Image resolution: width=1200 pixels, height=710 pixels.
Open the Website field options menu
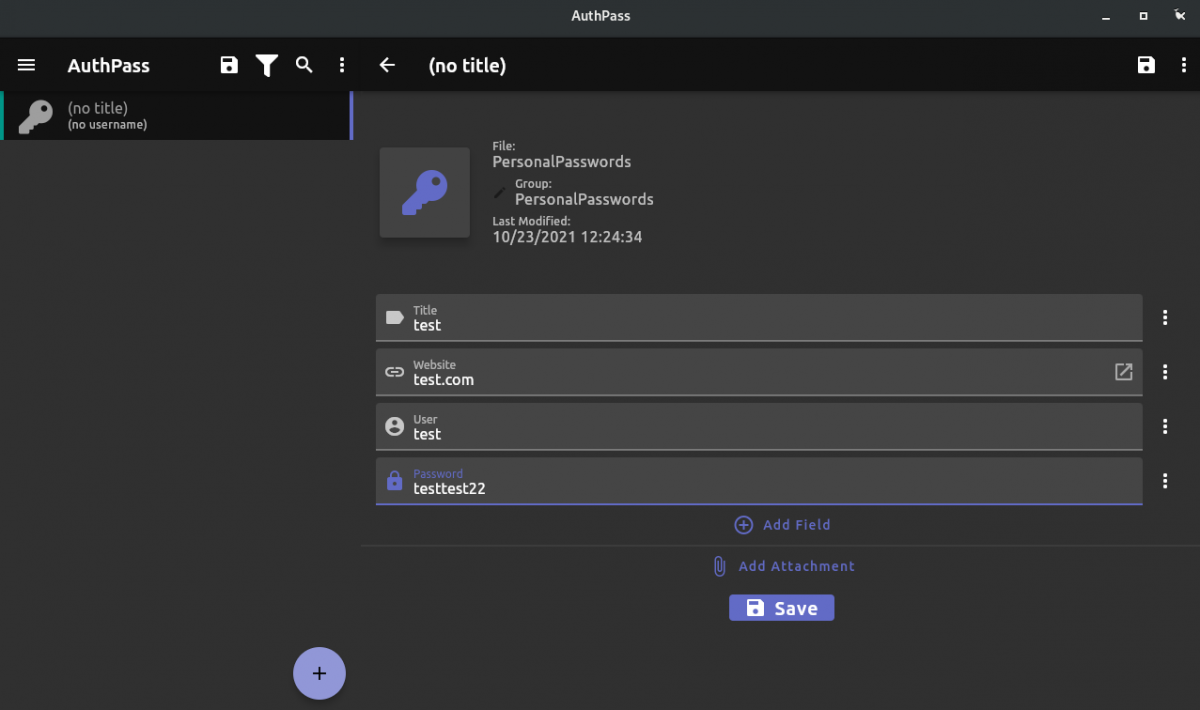tap(1165, 371)
